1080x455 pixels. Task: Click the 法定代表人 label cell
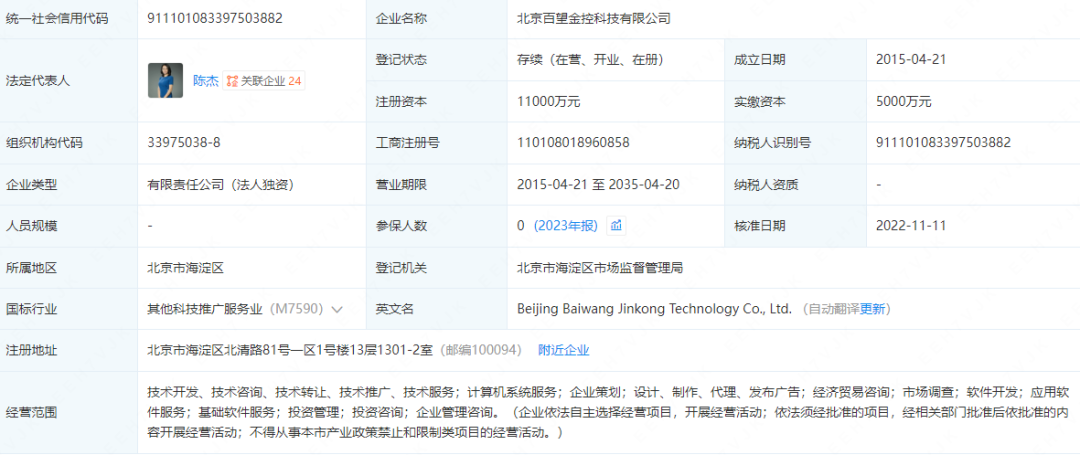68,81
